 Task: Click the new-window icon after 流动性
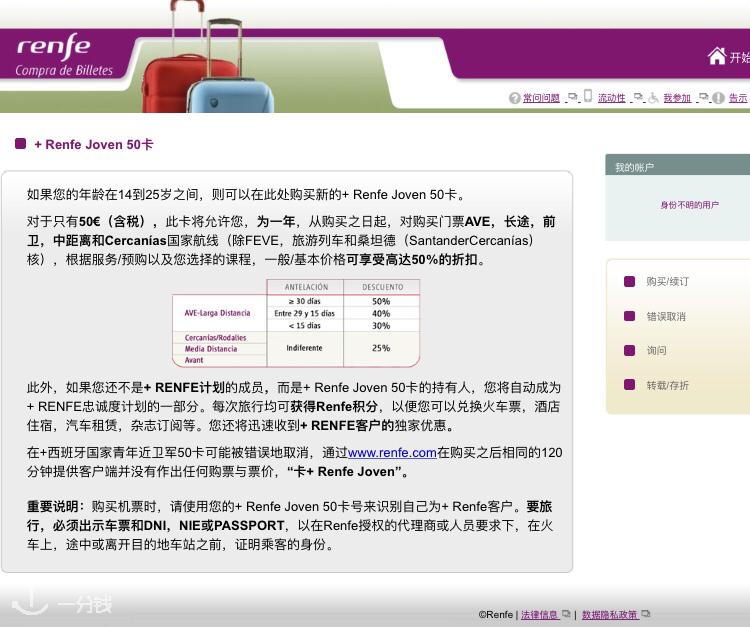click(638, 97)
